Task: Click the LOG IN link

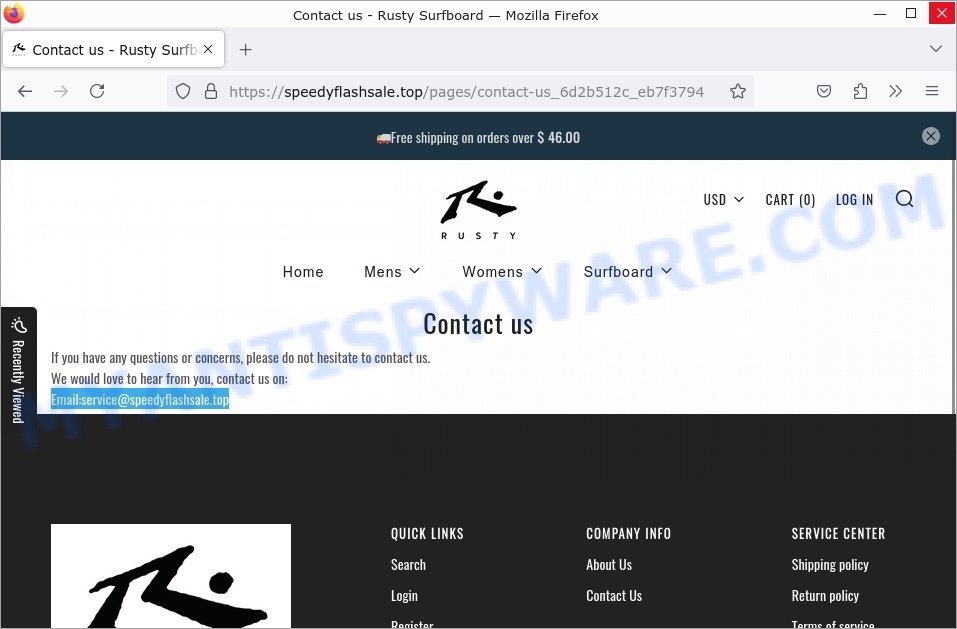Action: coord(854,199)
